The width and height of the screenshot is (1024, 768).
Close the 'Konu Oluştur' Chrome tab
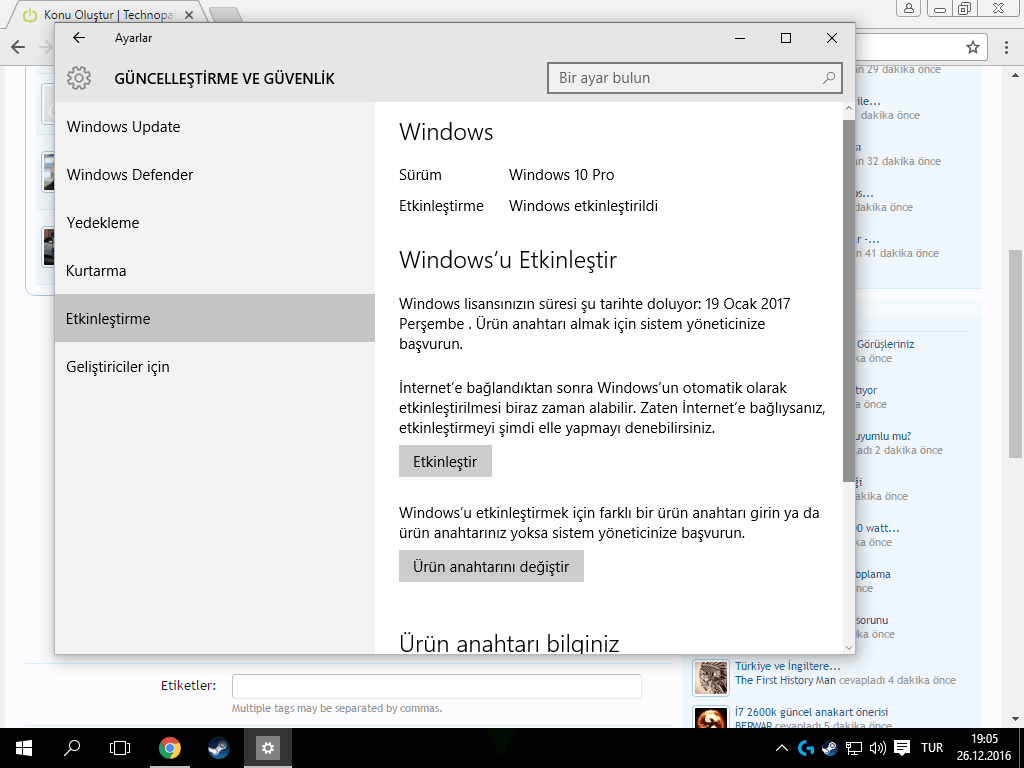point(188,14)
